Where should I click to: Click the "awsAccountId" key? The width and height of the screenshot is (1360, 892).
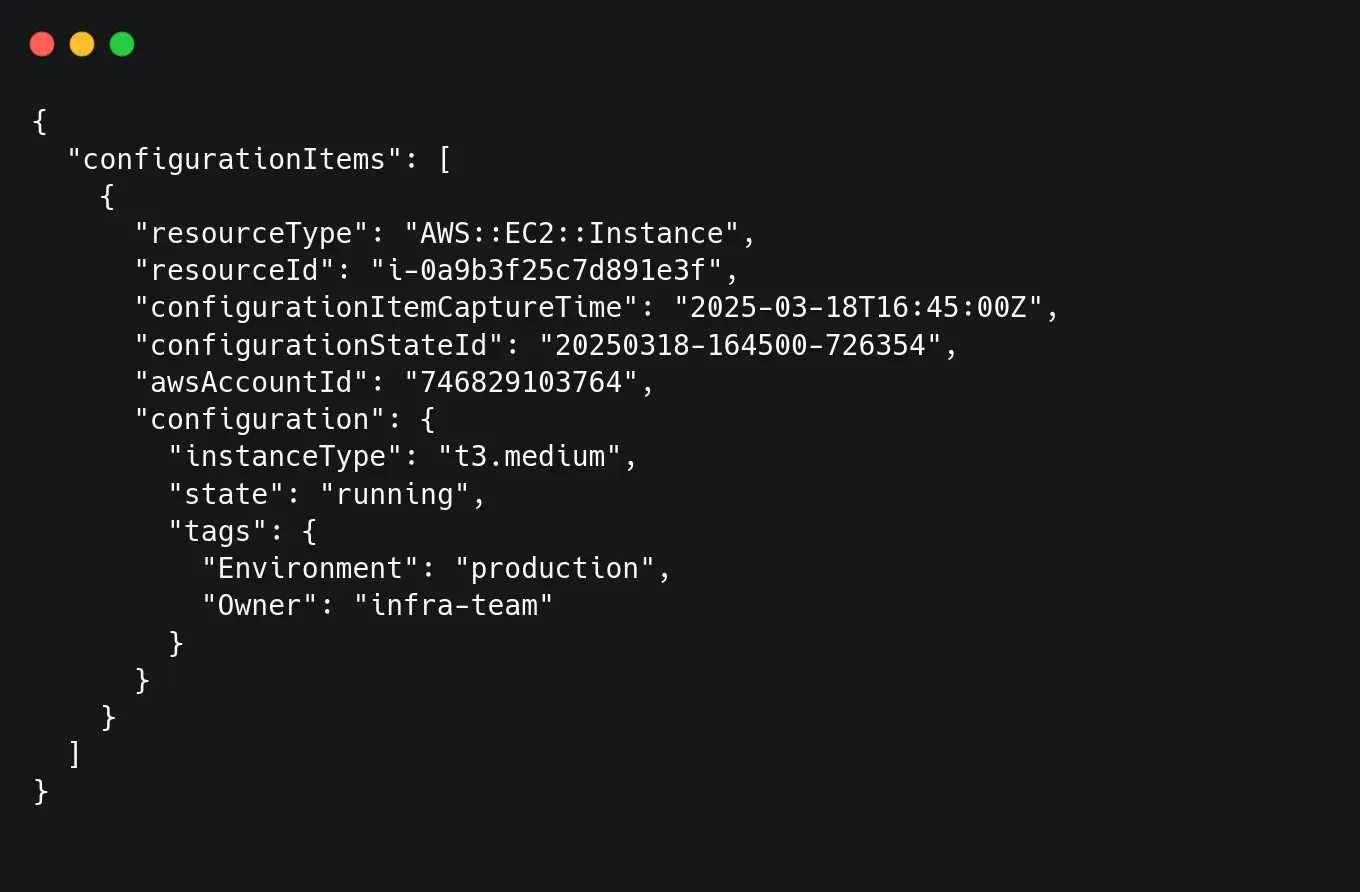tap(252, 382)
